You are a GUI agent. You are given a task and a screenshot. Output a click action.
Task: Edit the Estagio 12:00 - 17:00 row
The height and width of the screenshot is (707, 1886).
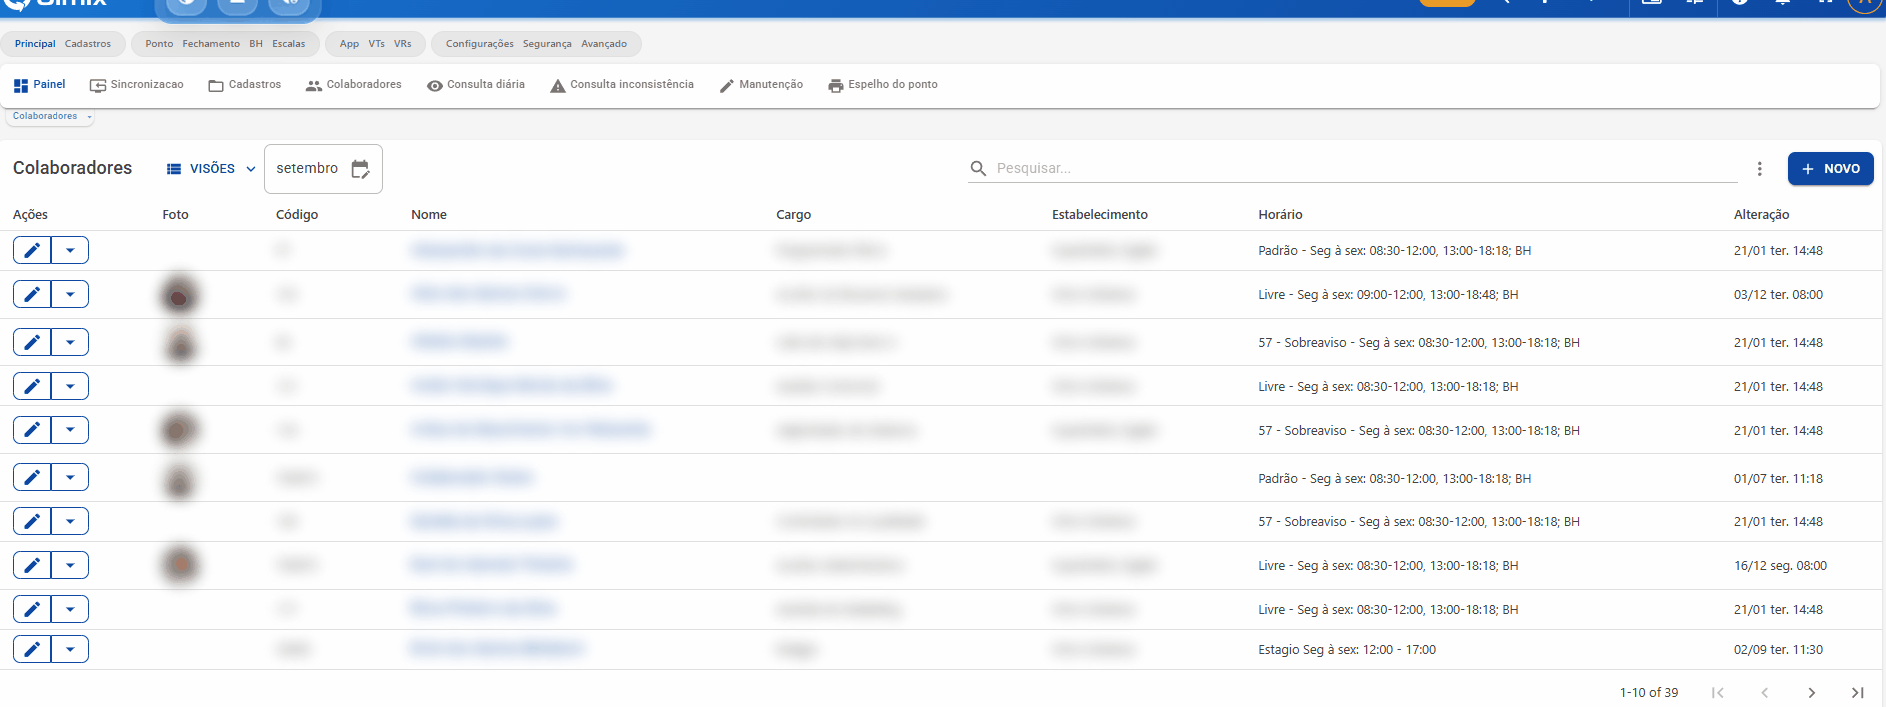pos(32,649)
